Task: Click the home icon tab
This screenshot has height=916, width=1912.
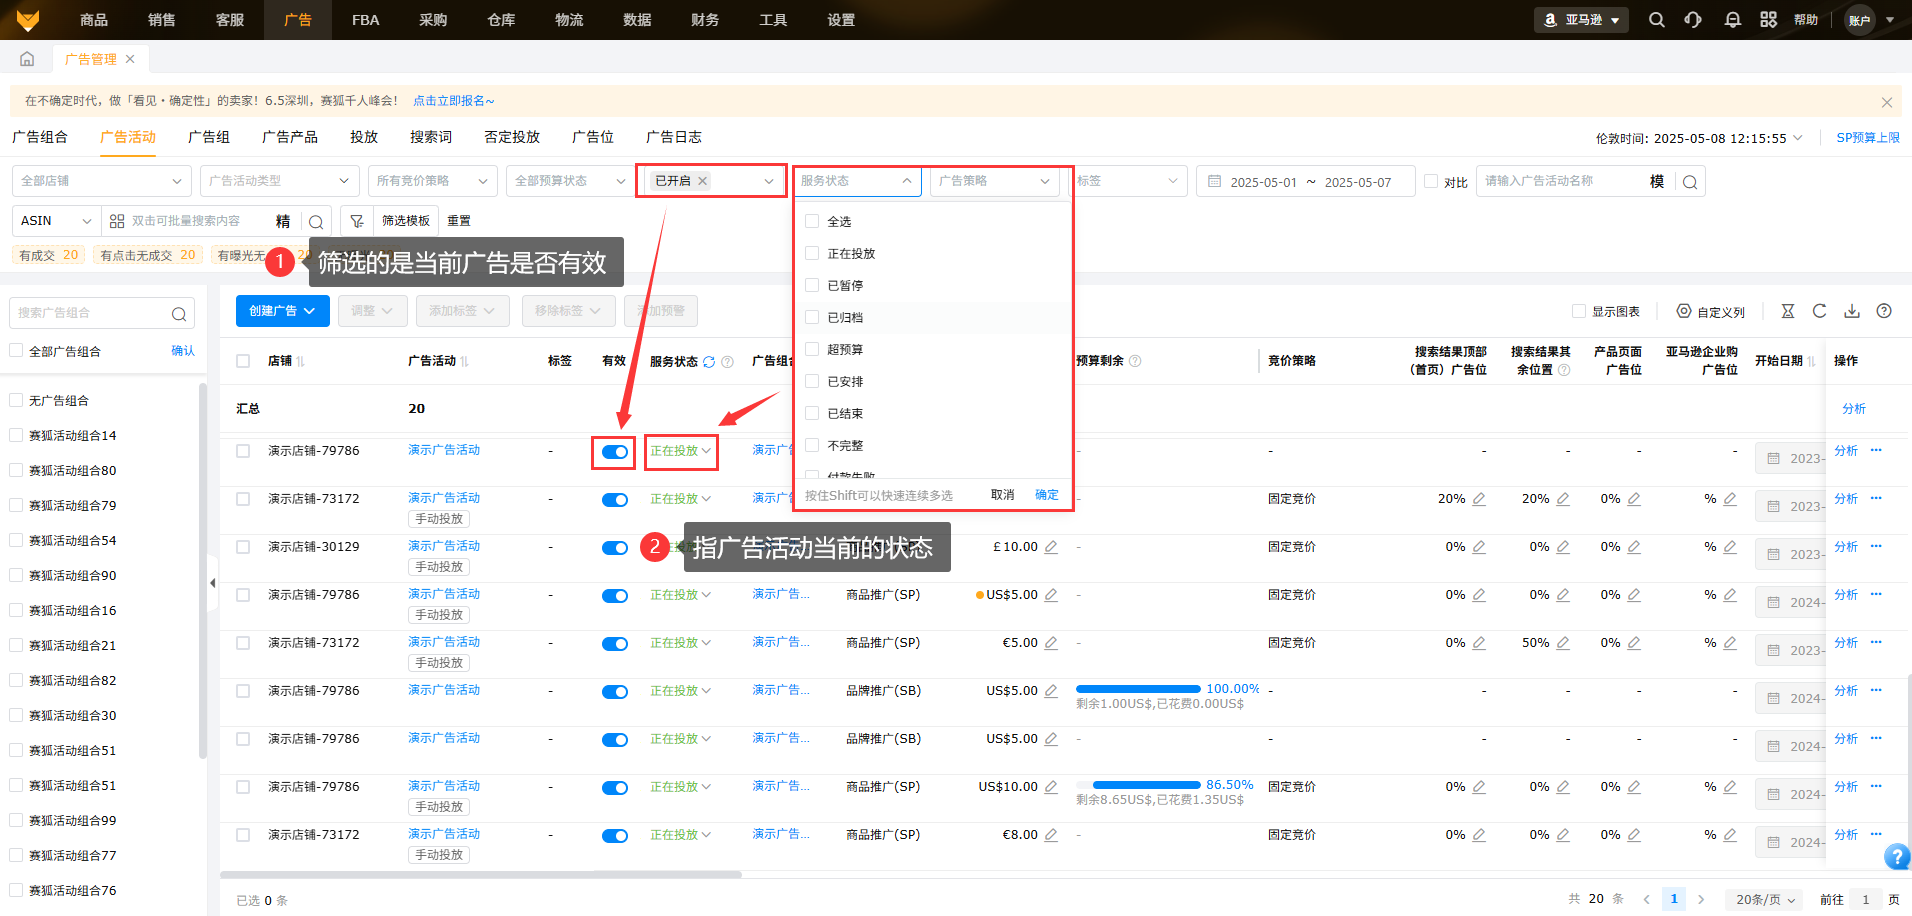Action: pos(27,59)
